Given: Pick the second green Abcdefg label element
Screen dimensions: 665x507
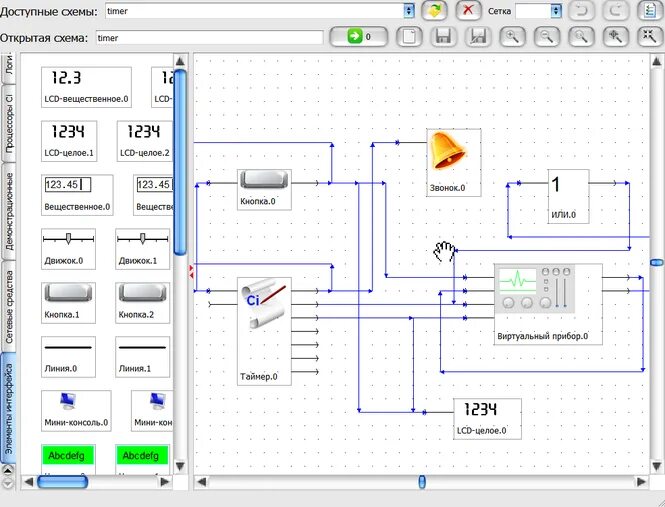Looking at the screenshot, I should pyautogui.click(x=142, y=459).
